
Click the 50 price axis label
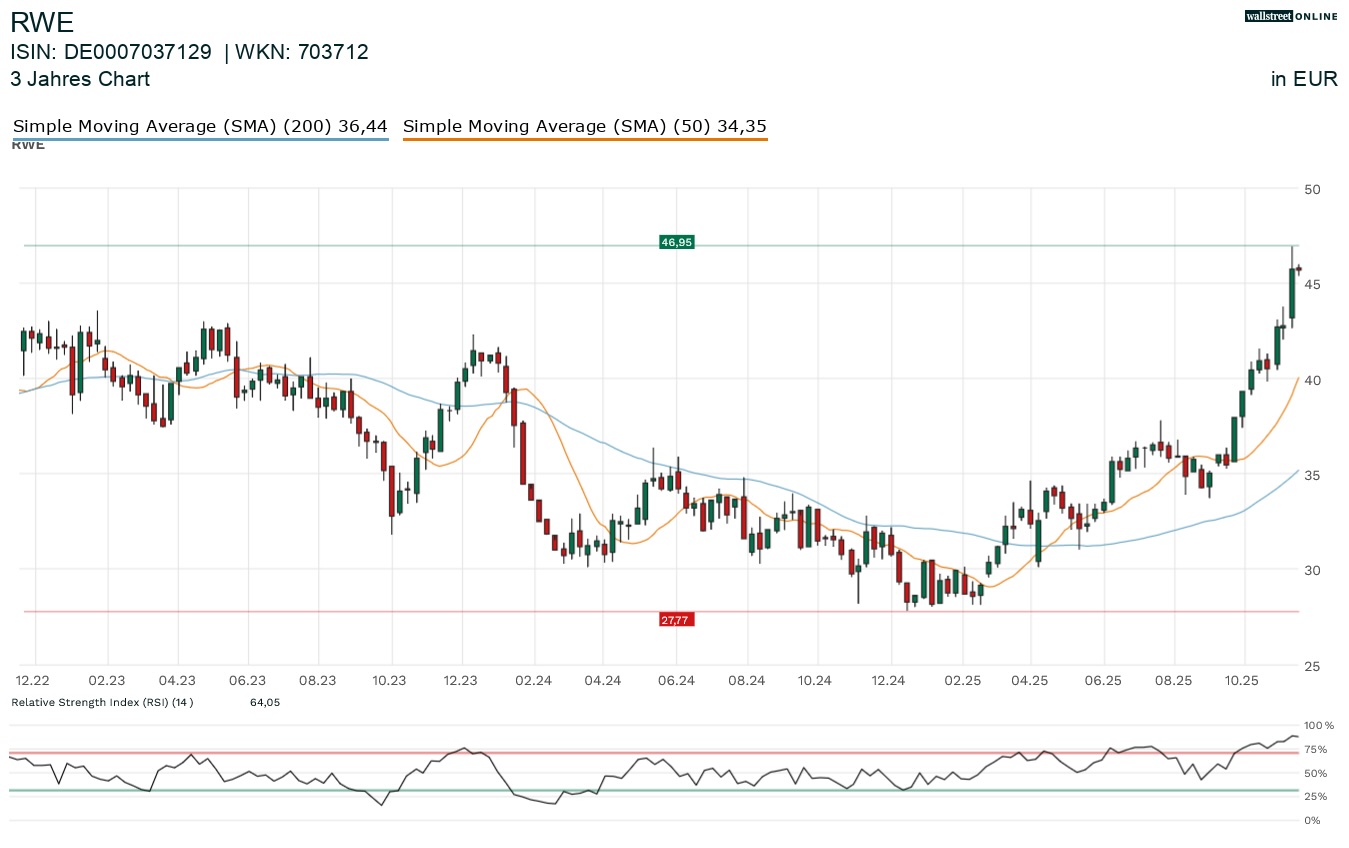pyautogui.click(x=1313, y=190)
